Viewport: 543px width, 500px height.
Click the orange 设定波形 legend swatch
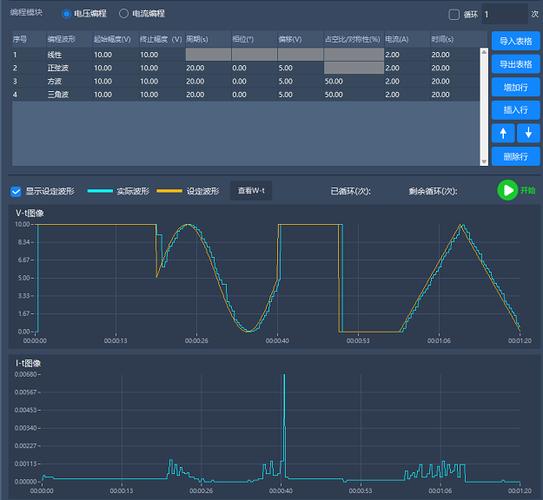tap(169, 191)
